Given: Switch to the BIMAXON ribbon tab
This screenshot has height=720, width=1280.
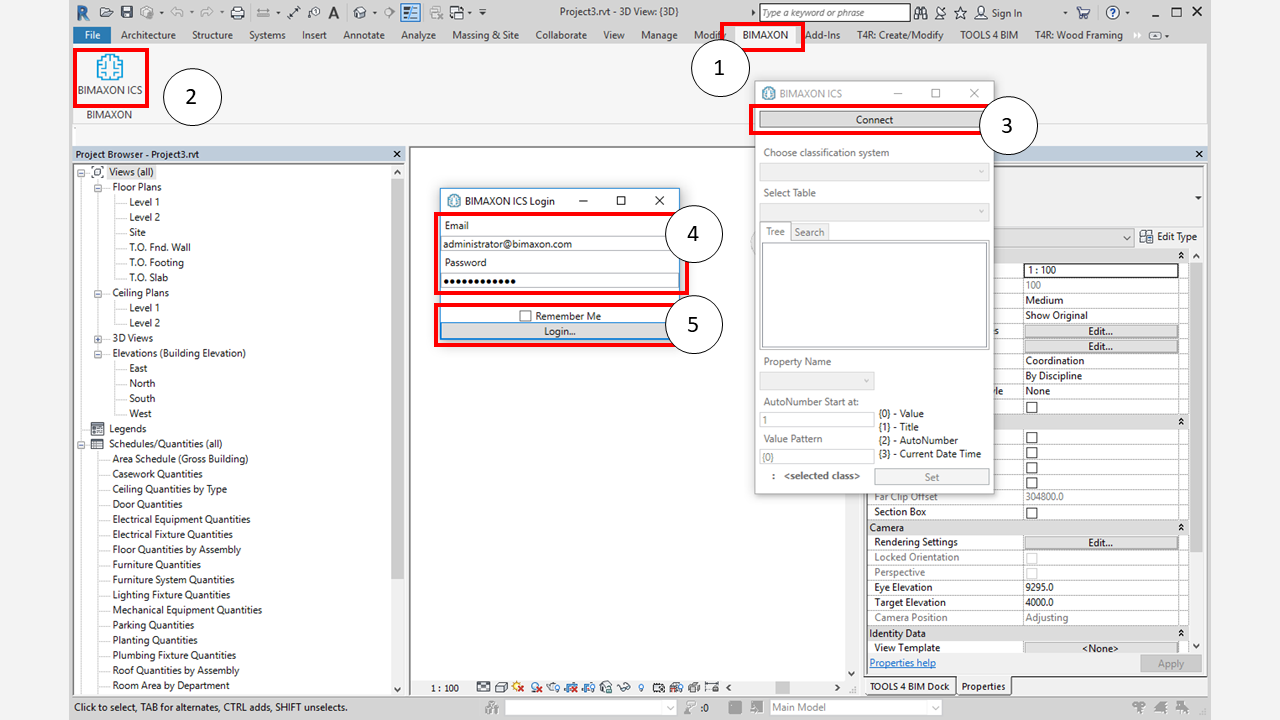Looking at the screenshot, I should click(x=765, y=35).
